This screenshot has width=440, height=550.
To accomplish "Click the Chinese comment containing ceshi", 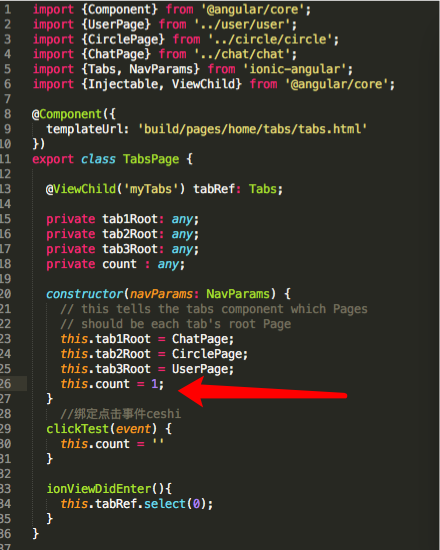I will point(121,414).
